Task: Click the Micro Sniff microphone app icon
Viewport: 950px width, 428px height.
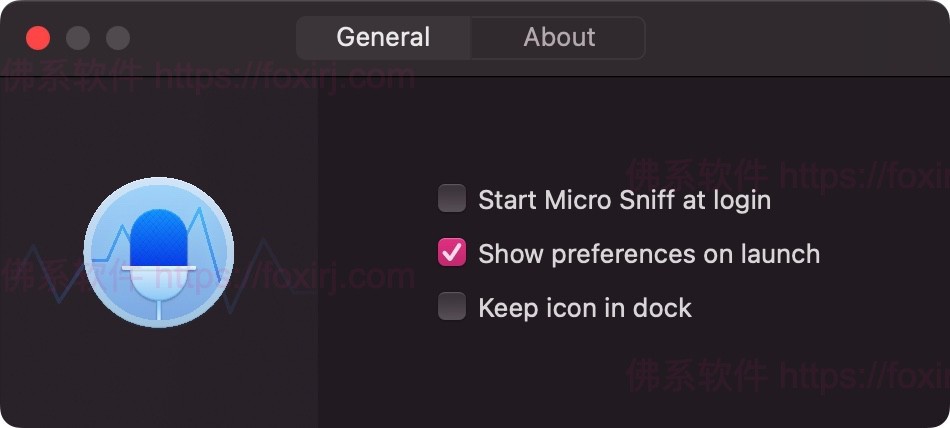Action: pyautogui.click(x=159, y=252)
